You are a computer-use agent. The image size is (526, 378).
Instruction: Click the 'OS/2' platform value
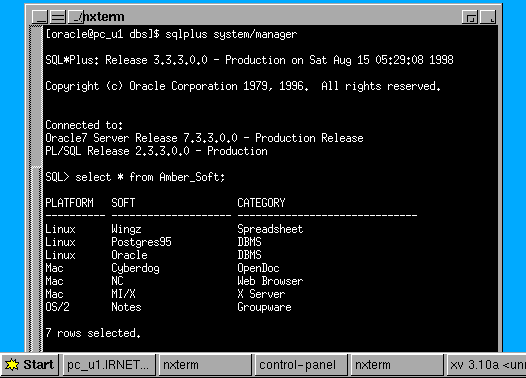57,307
